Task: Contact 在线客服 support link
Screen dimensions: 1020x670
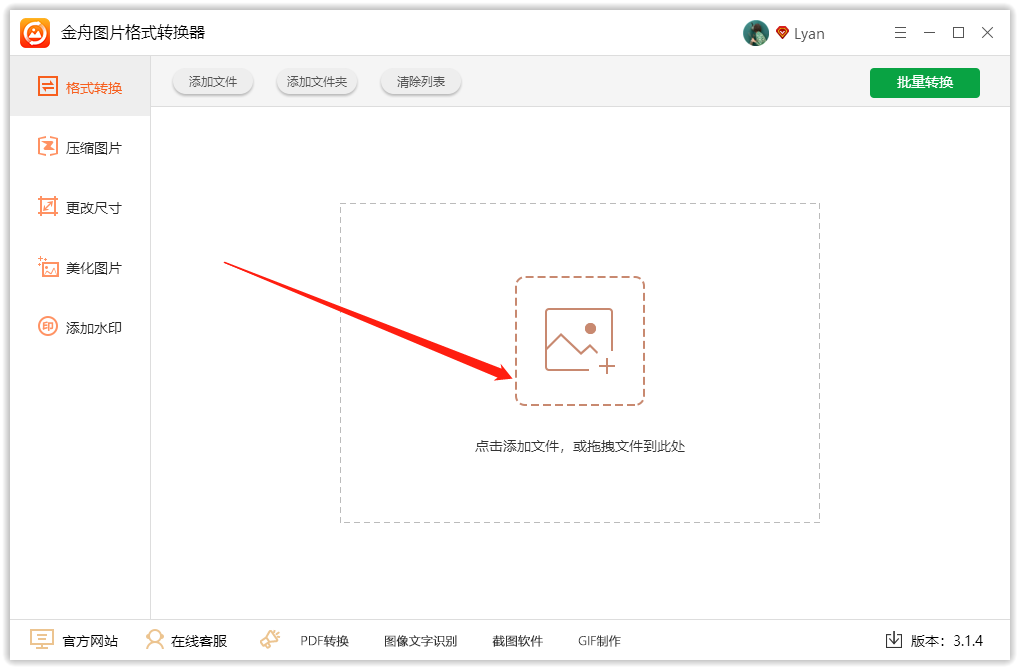Action: (x=199, y=641)
